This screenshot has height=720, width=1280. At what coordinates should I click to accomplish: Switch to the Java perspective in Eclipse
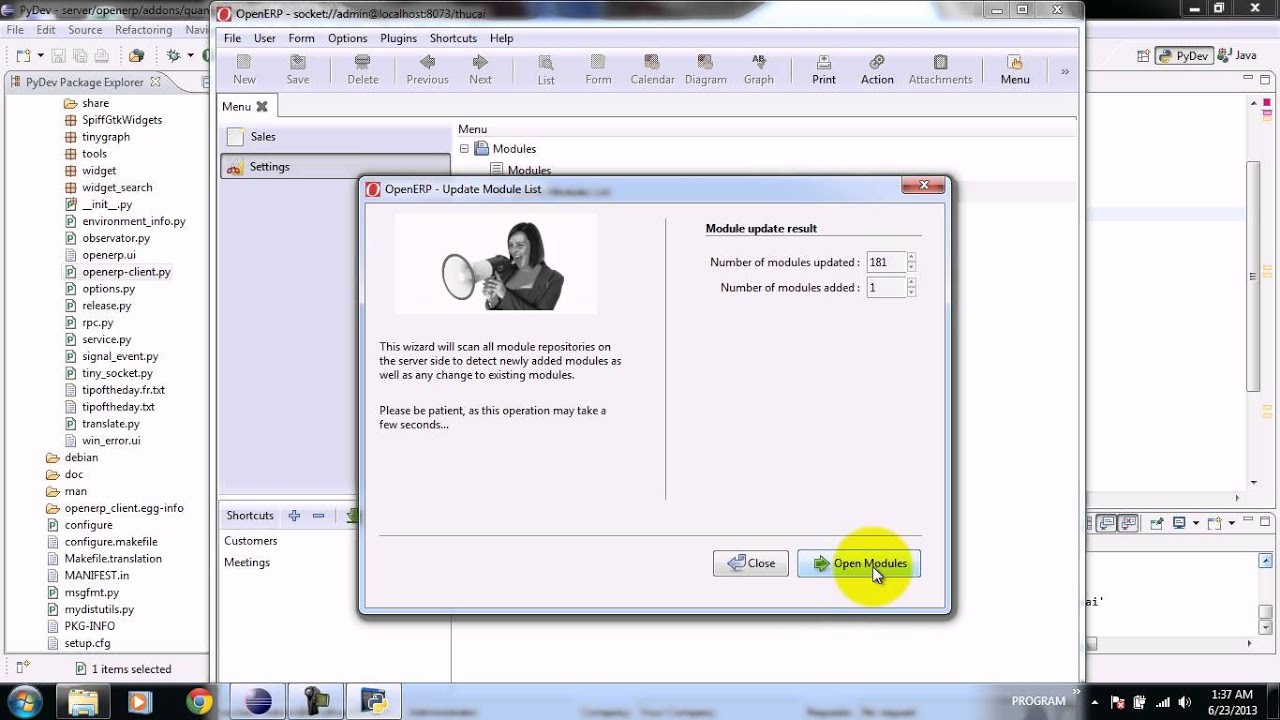coord(1237,56)
